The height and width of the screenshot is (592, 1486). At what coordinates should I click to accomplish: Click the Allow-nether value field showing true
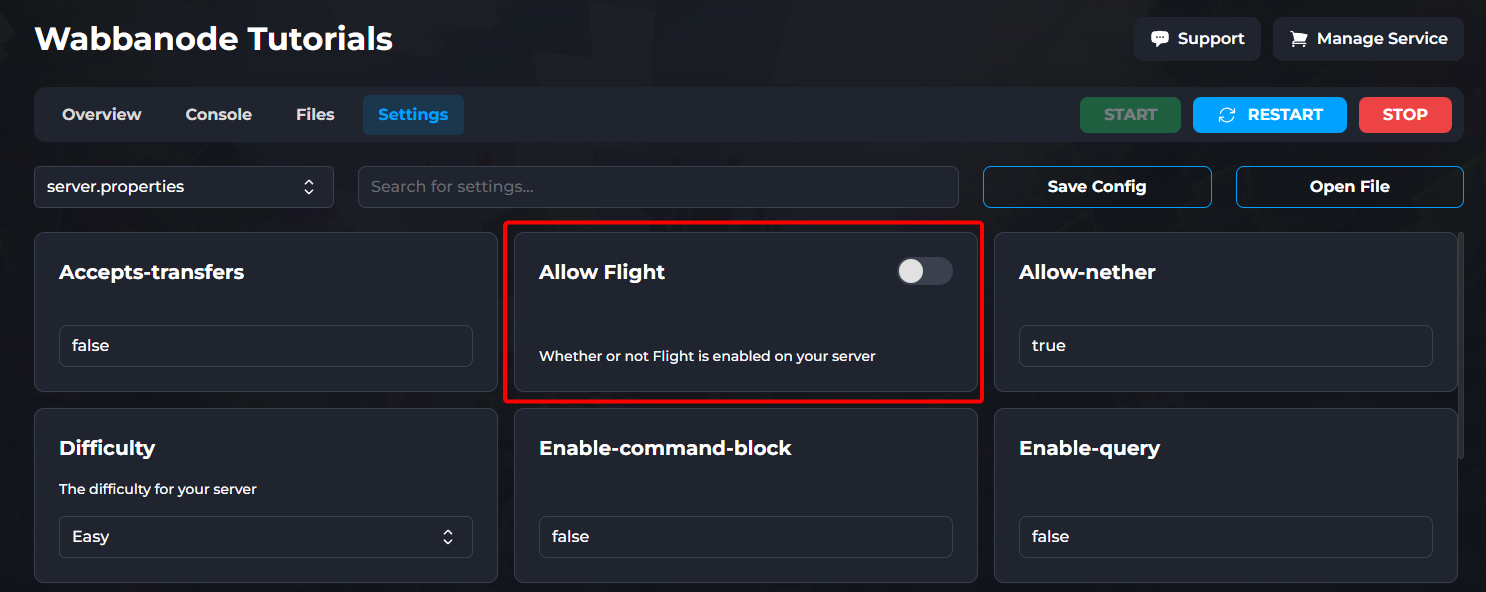tap(1225, 345)
